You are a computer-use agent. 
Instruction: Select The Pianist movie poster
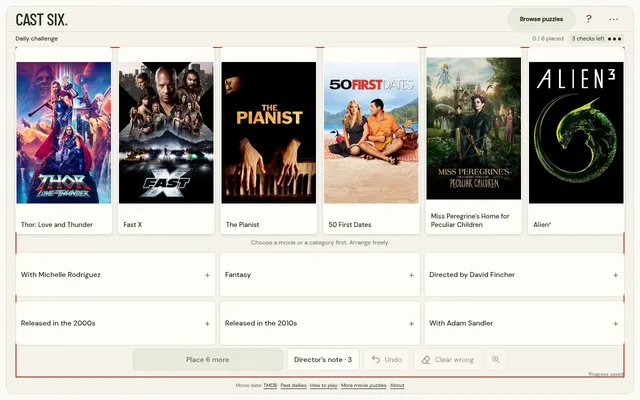click(x=269, y=133)
